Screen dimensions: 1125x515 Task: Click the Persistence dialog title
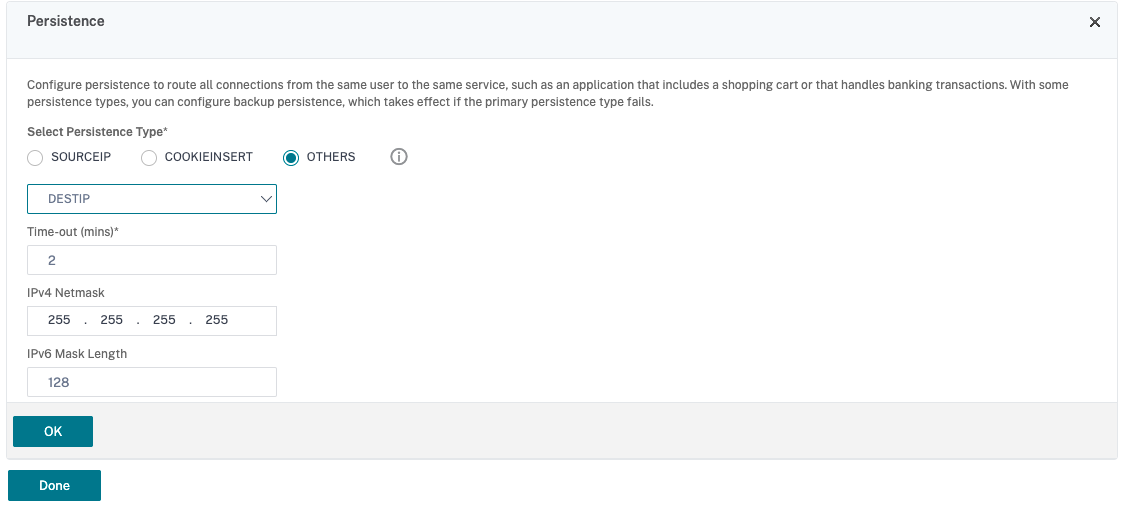(66, 21)
